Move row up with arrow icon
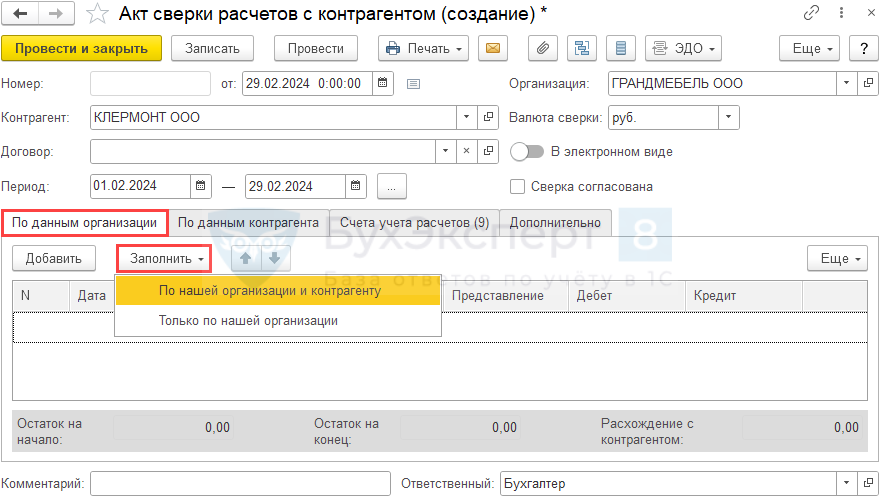Screen dimensions: 881x499 tap(246, 258)
